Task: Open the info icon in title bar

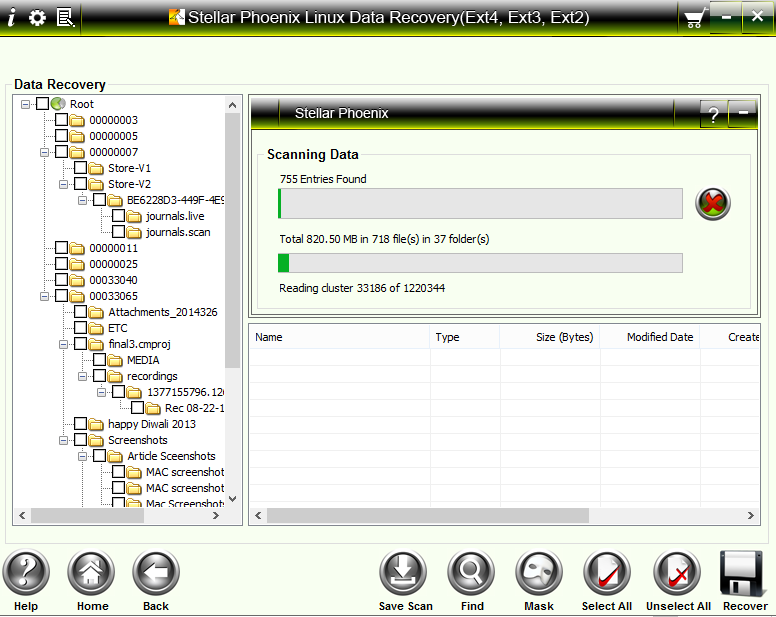Action: tap(11, 18)
